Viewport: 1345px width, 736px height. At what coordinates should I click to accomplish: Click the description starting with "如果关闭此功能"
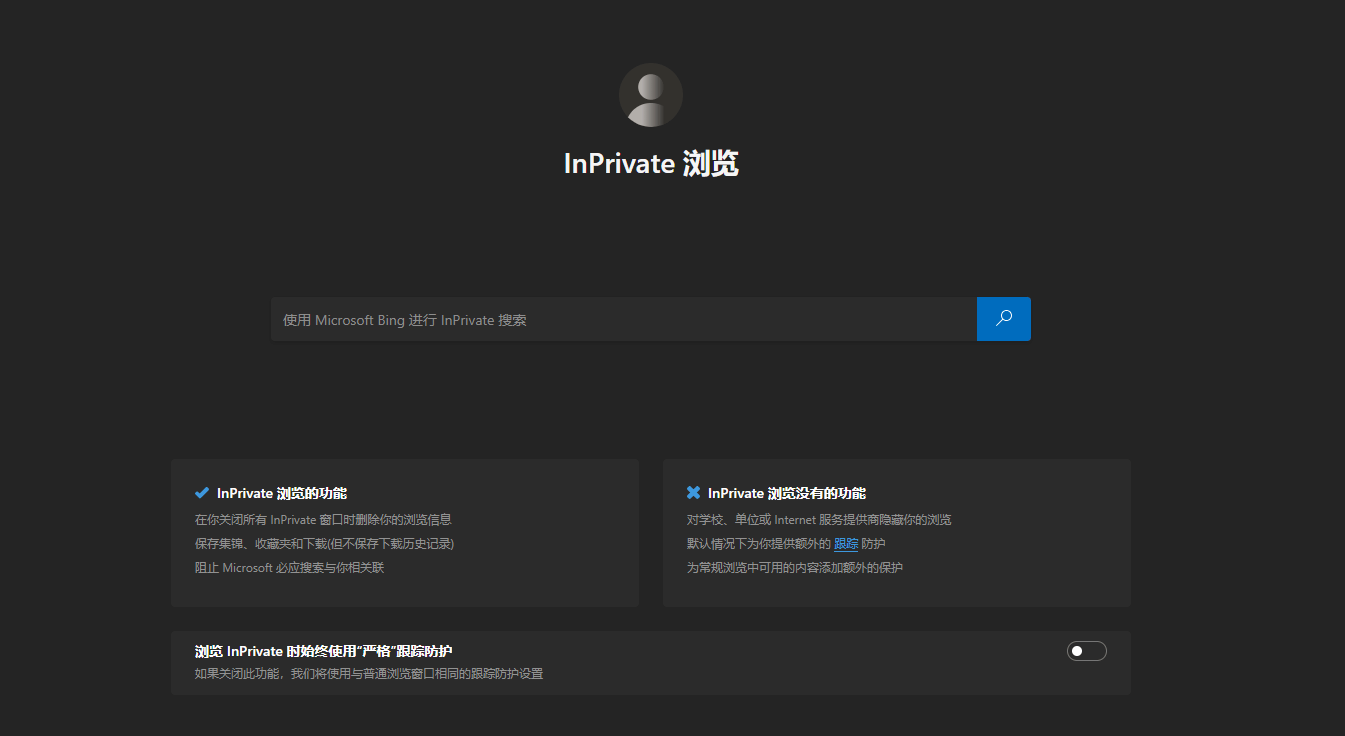368,674
